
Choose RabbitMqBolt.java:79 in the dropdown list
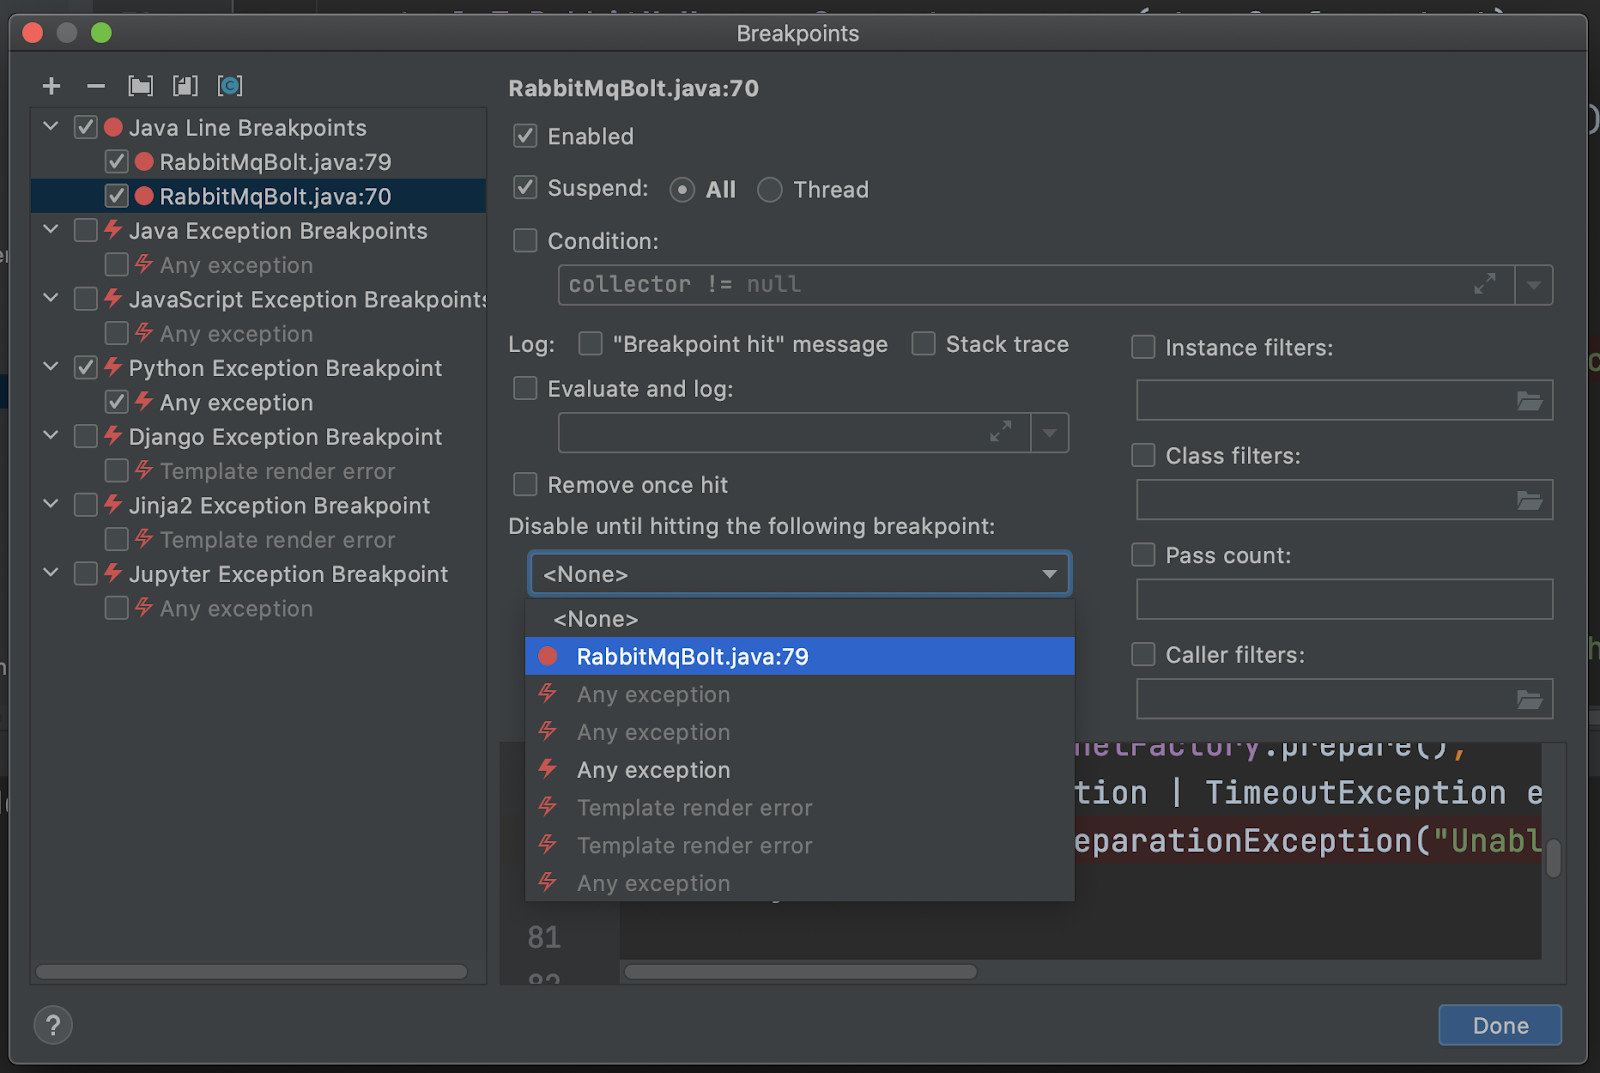[692, 657]
